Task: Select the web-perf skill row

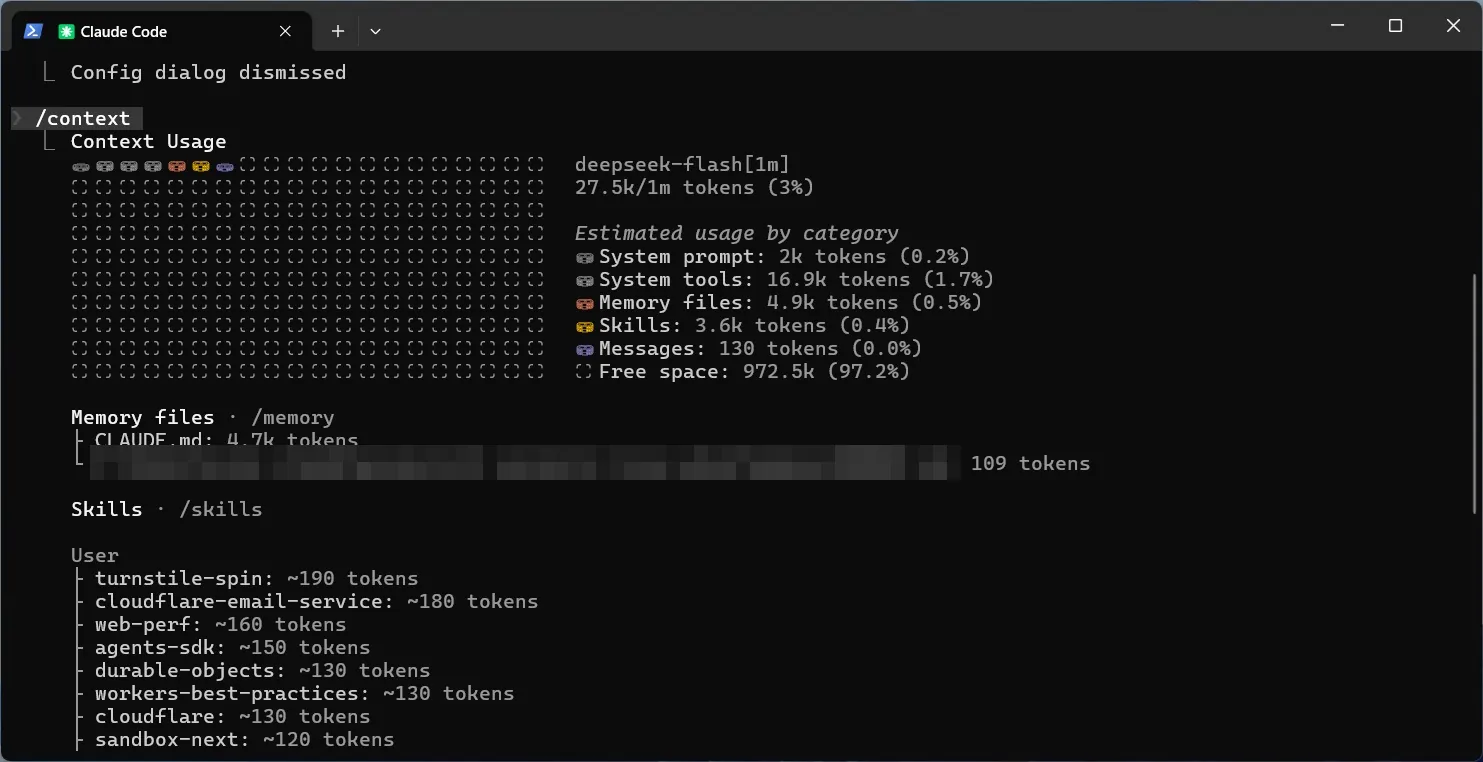Action: point(220,624)
